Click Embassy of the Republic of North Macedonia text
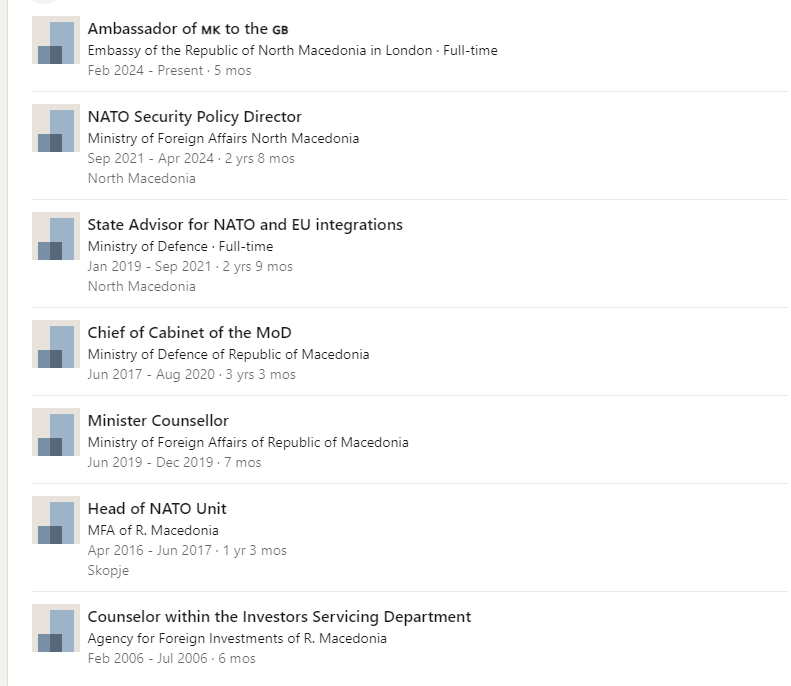The height and width of the screenshot is (686, 791). (260, 50)
